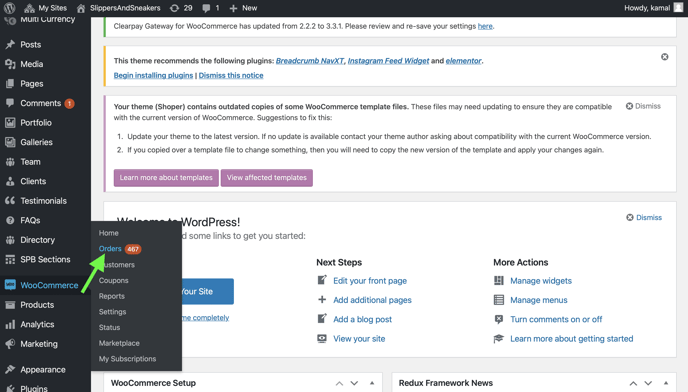Image resolution: width=688 pixels, height=392 pixels.
Task: Open Status in WooCommerce submenu
Action: pyautogui.click(x=109, y=327)
